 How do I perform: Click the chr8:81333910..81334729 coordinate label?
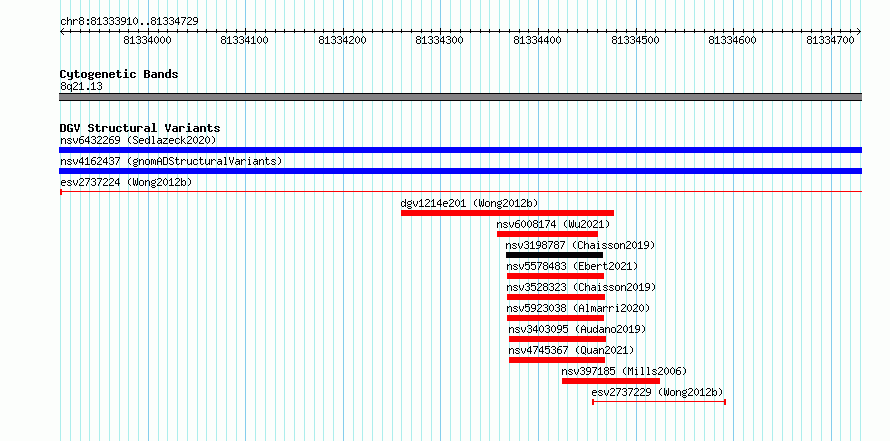pos(129,22)
